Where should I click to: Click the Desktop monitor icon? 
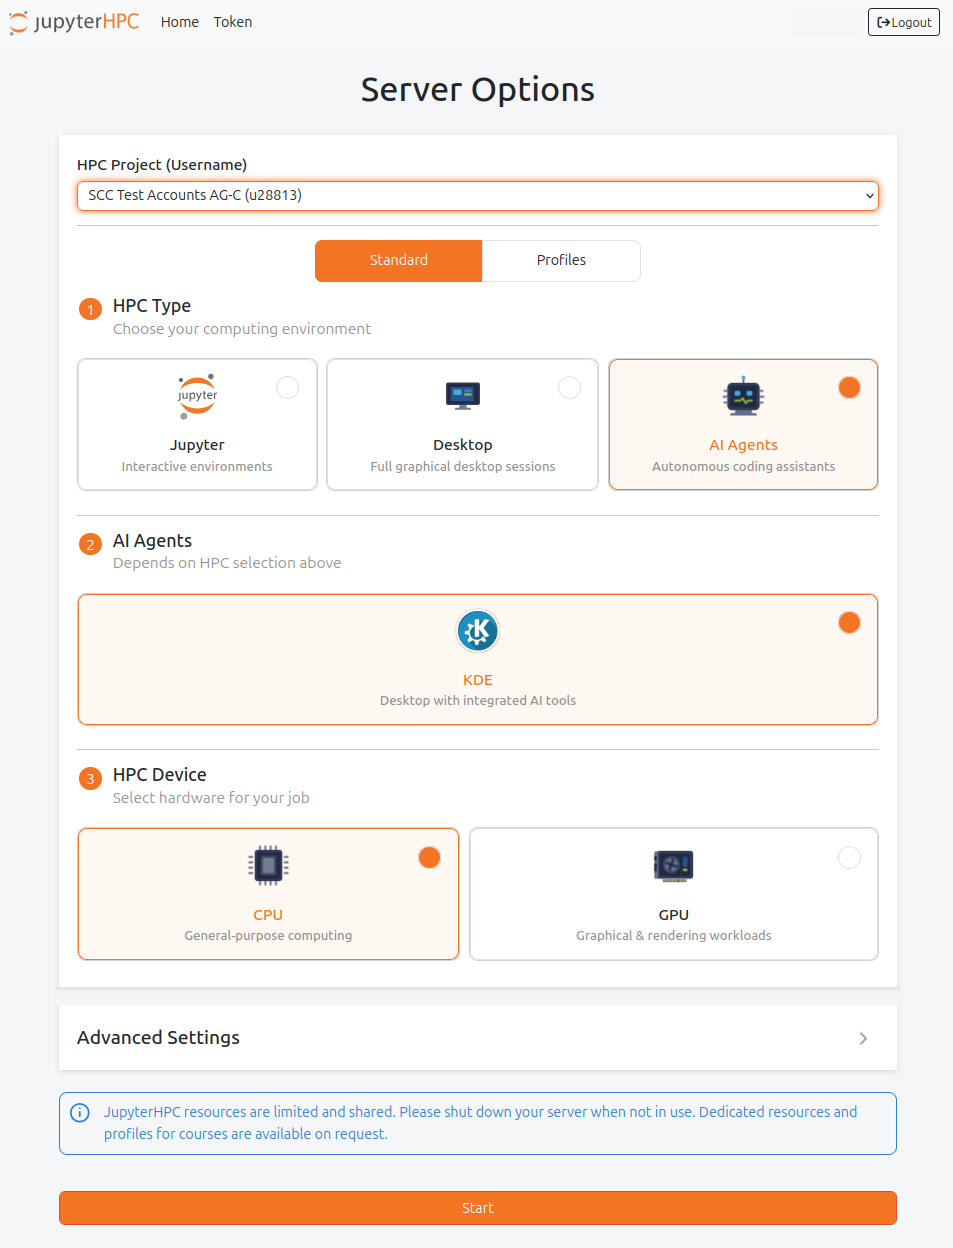tap(463, 396)
